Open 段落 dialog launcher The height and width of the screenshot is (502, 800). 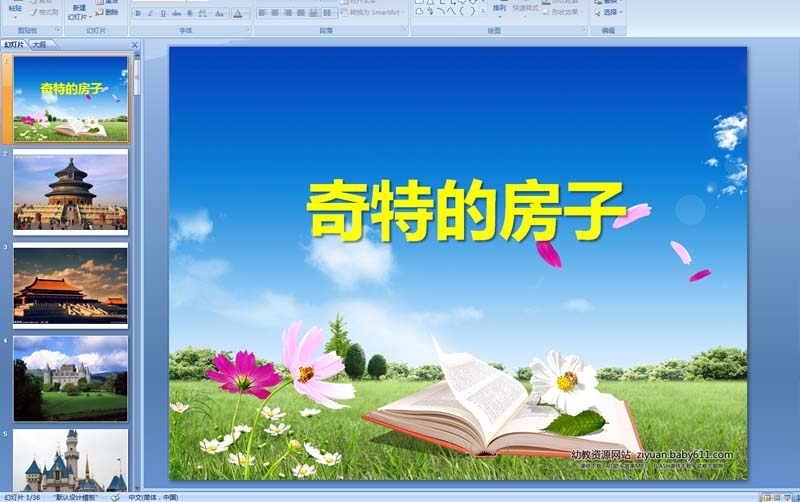(x=404, y=30)
